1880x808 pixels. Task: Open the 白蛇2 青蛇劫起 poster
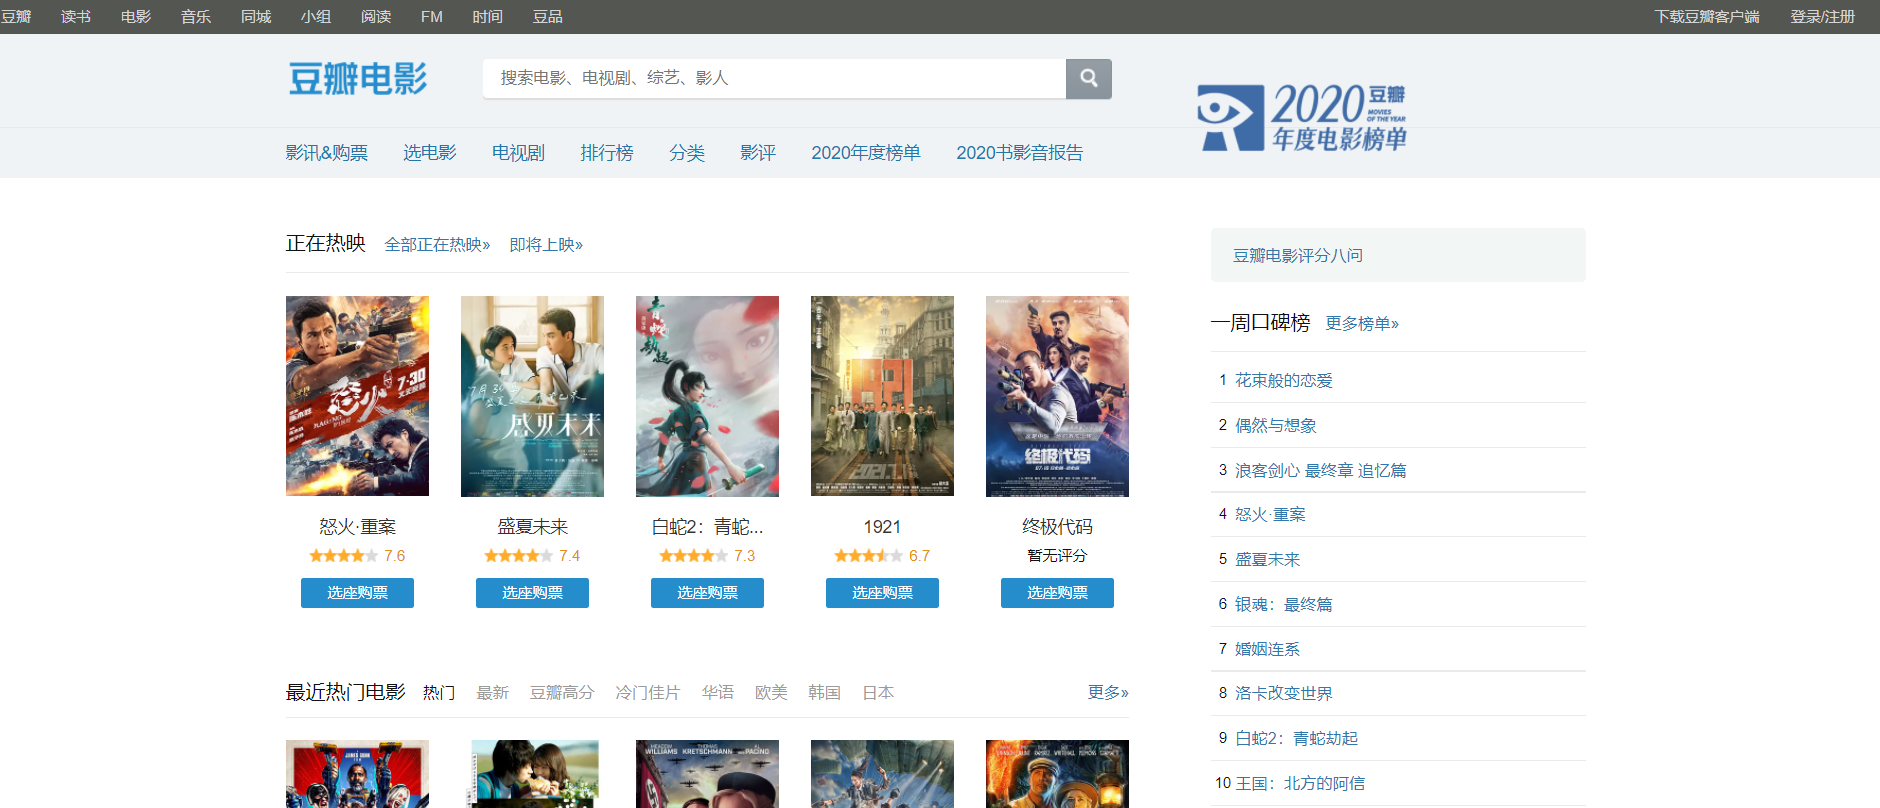(x=707, y=396)
